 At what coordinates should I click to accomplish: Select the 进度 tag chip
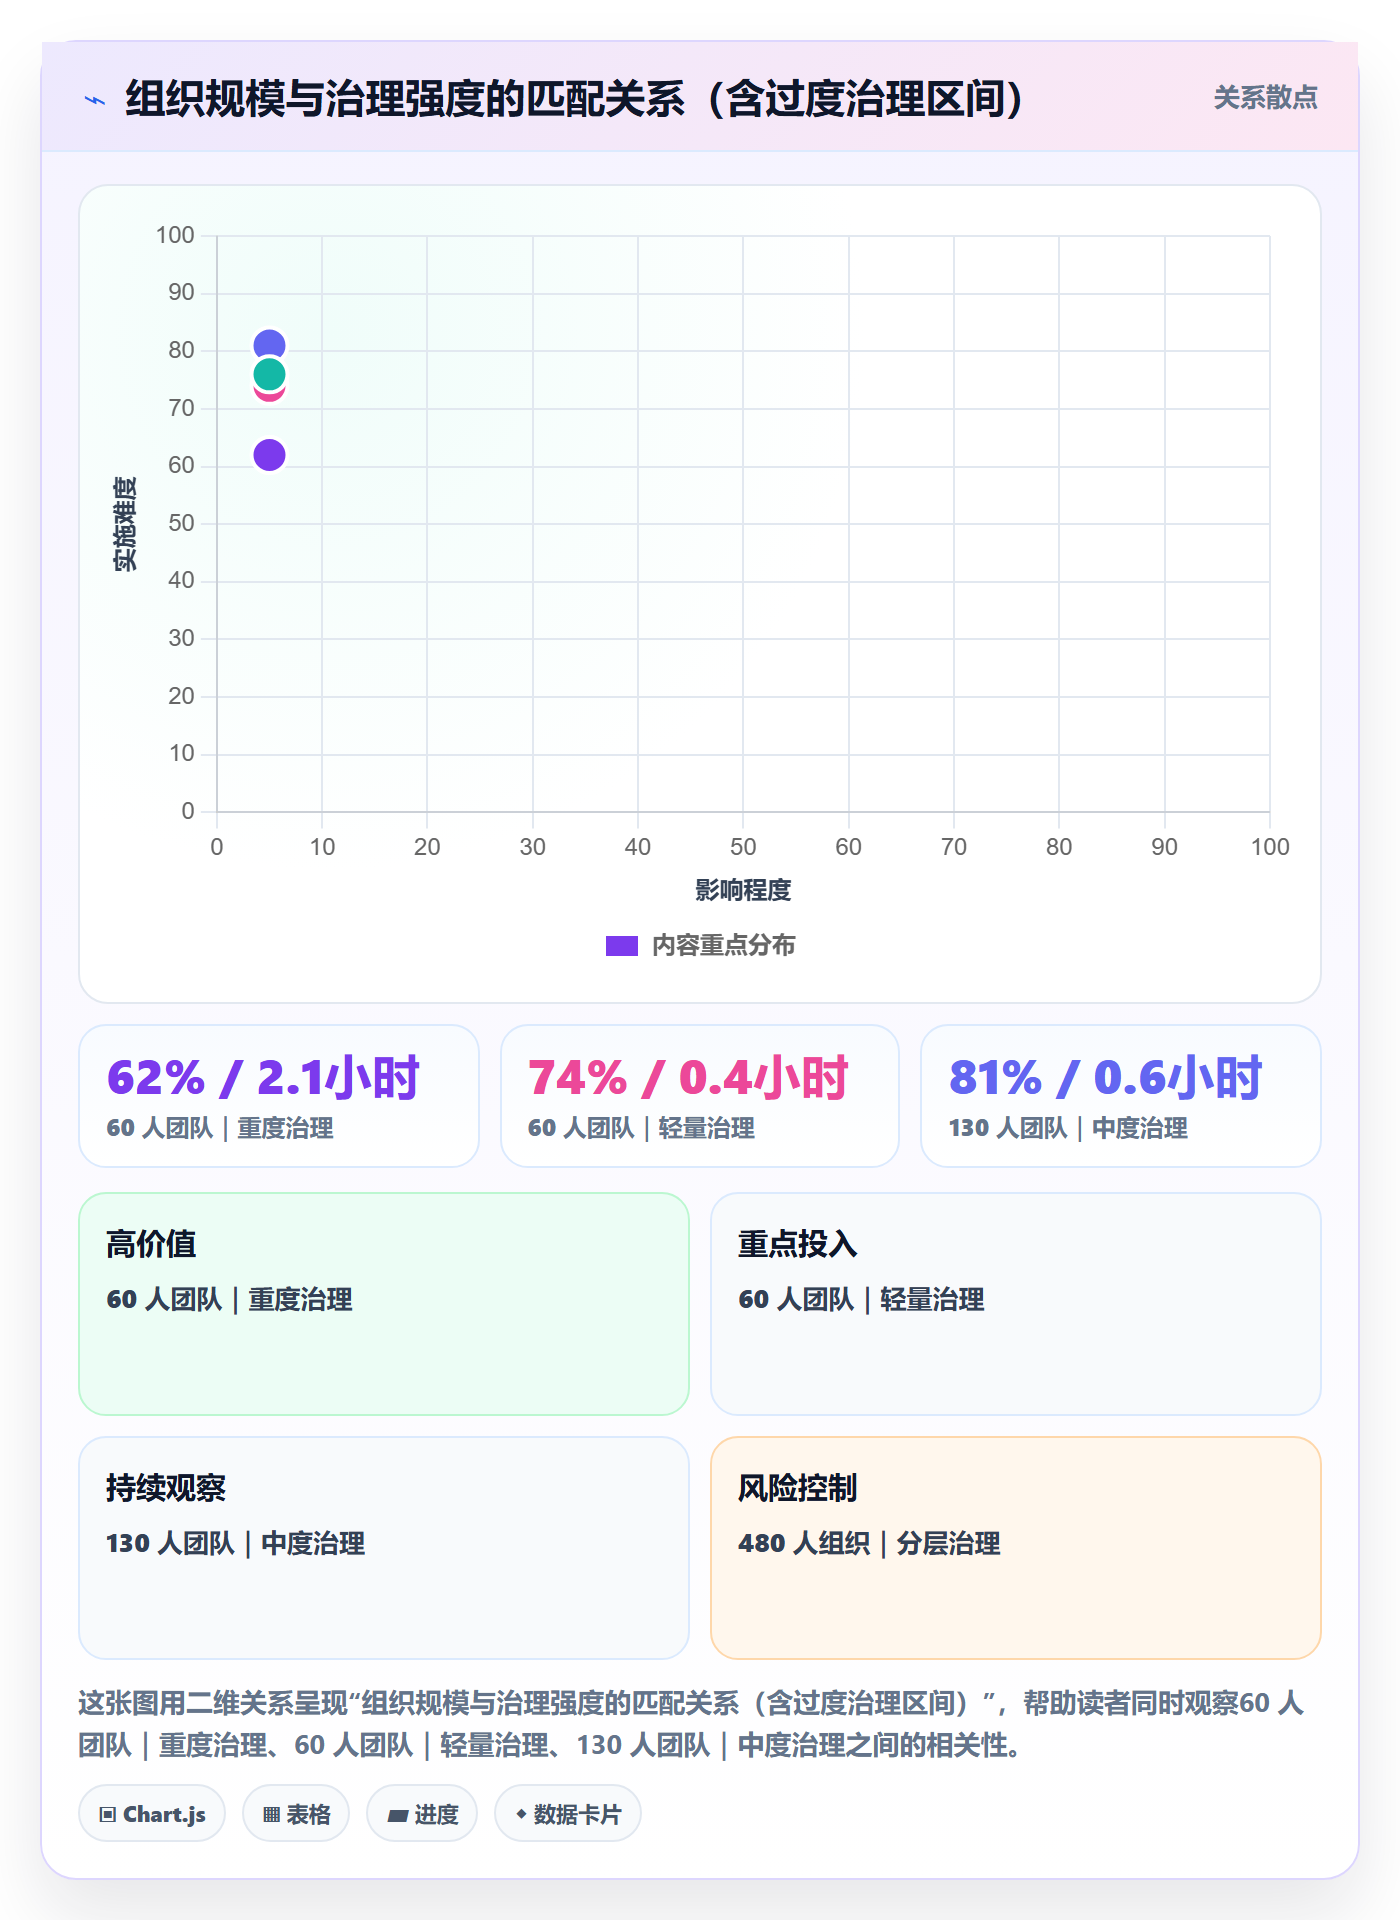422,1814
